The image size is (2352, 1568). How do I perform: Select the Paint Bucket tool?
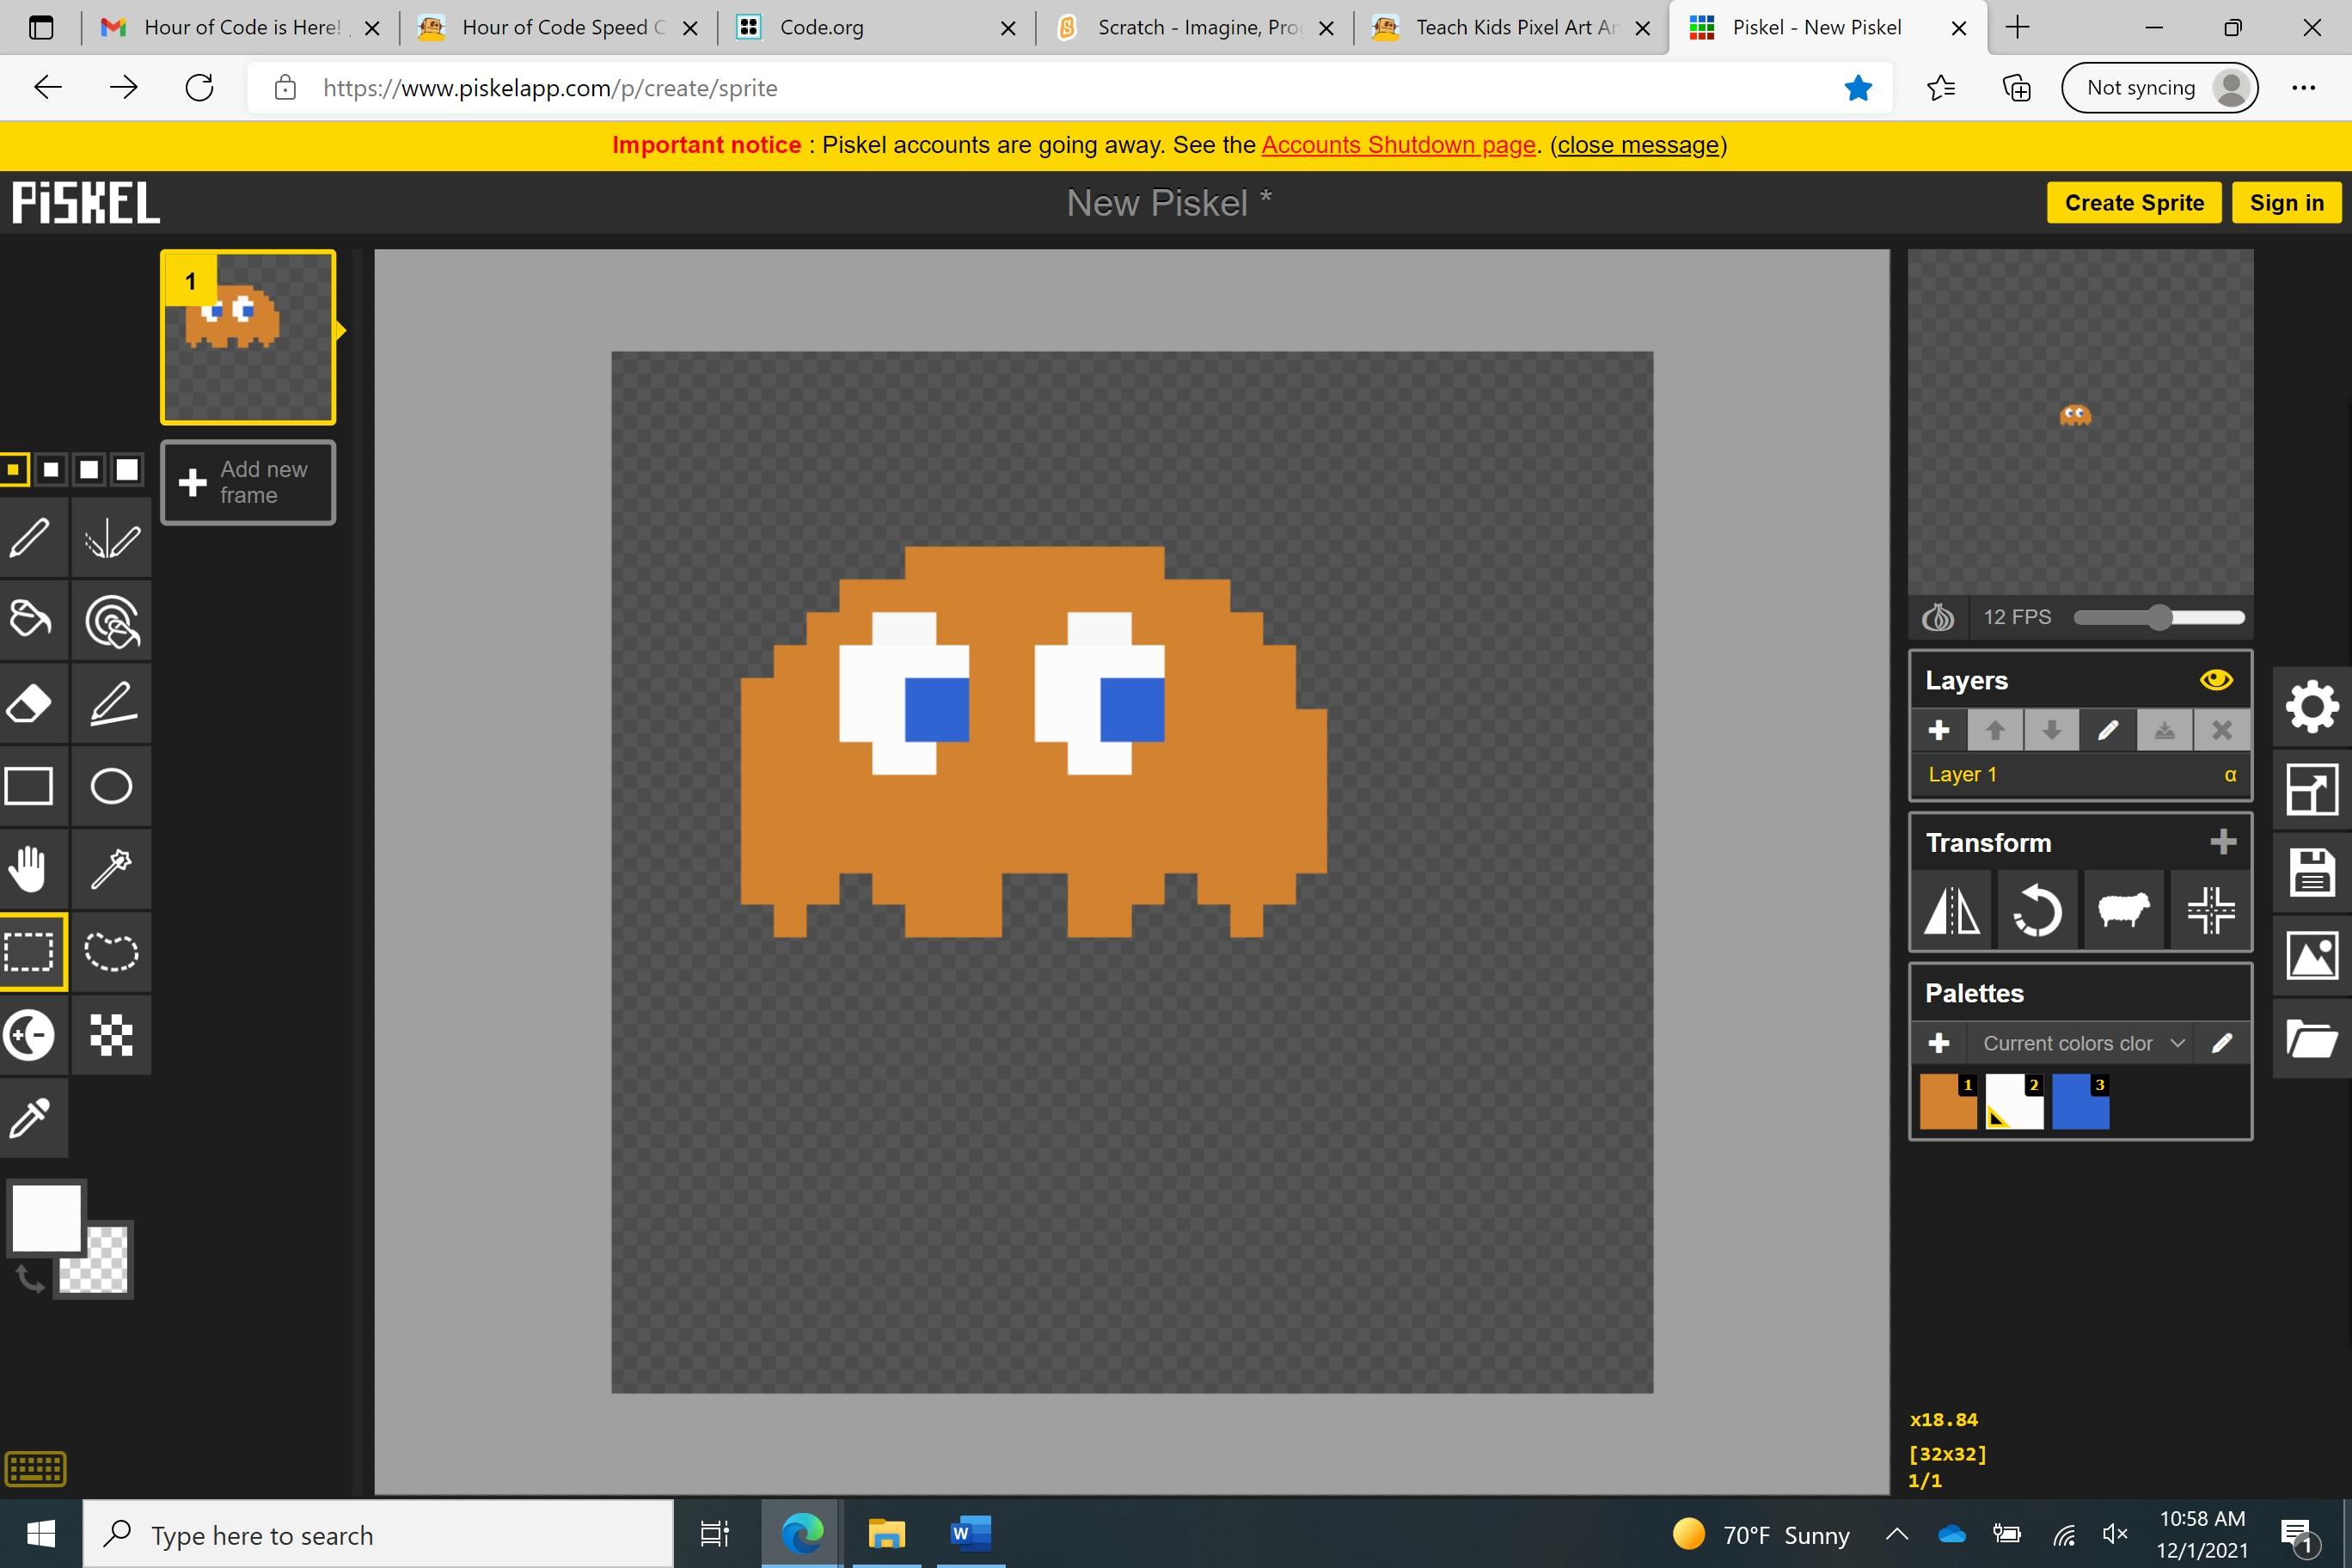point(30,620)
